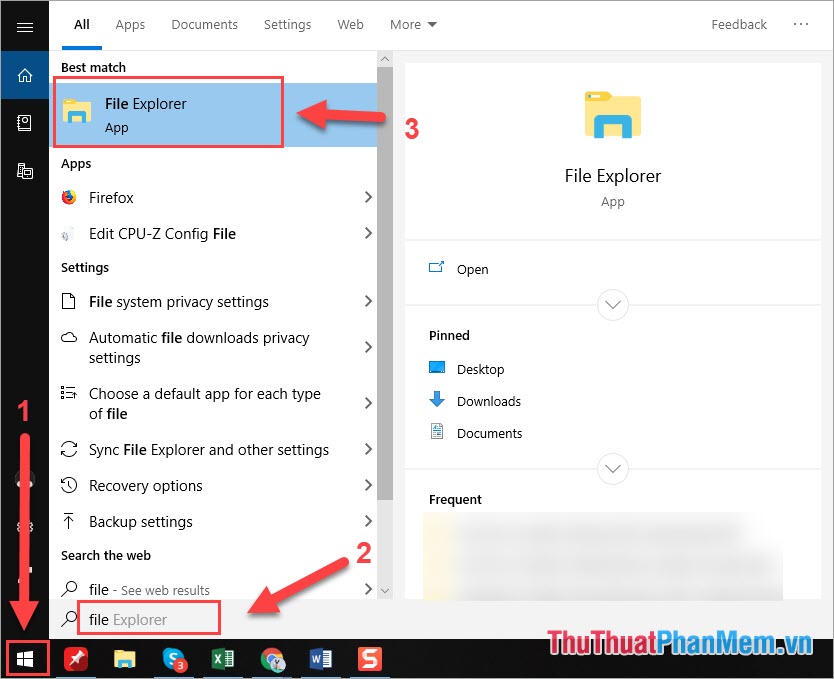The height and width of the screenshot is (679, 834).
Task: Launch Skype from the taskbar
Action: tap(173, 658)
